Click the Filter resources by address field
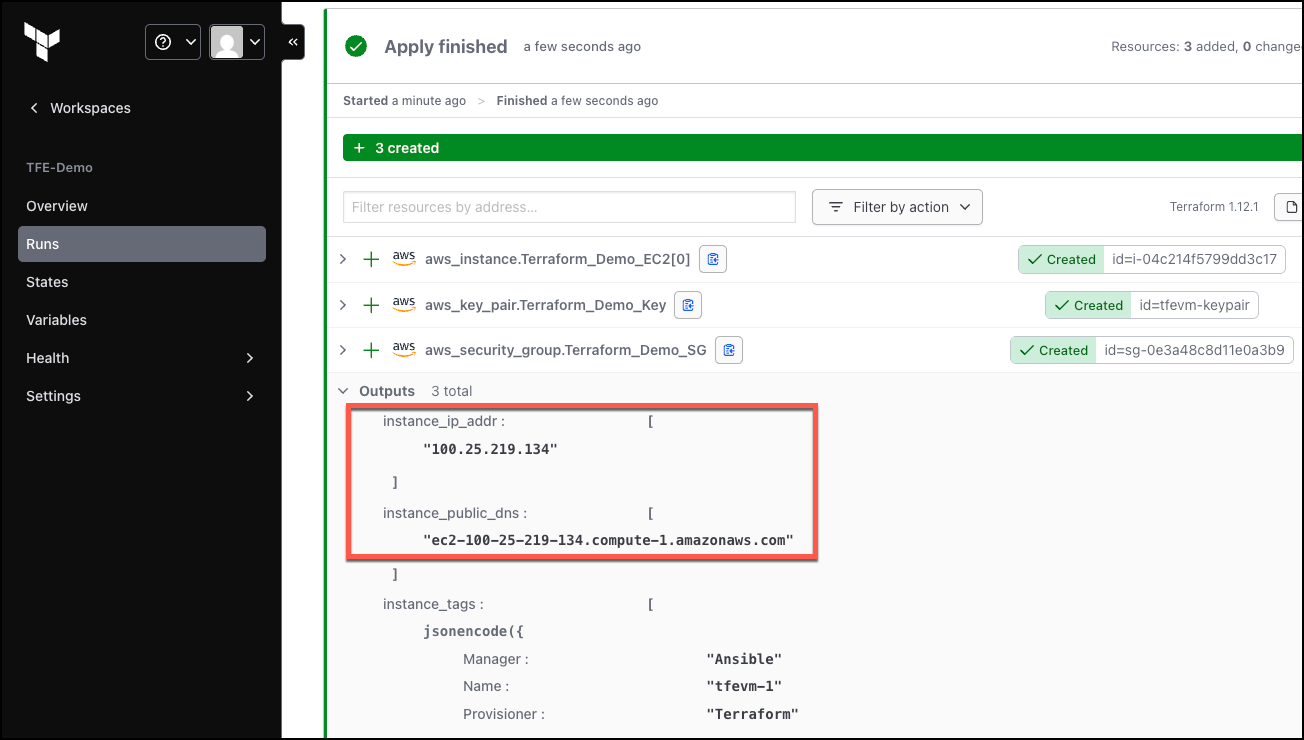The width and height of the screenshot is (1304, 740). point(569,207)
